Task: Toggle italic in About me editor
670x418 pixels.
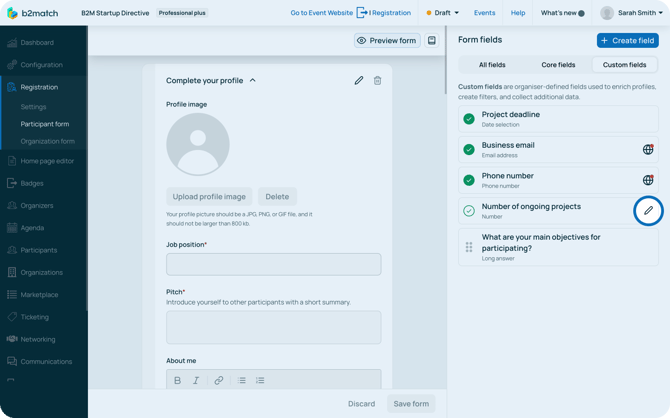Action: pos(196,380)
